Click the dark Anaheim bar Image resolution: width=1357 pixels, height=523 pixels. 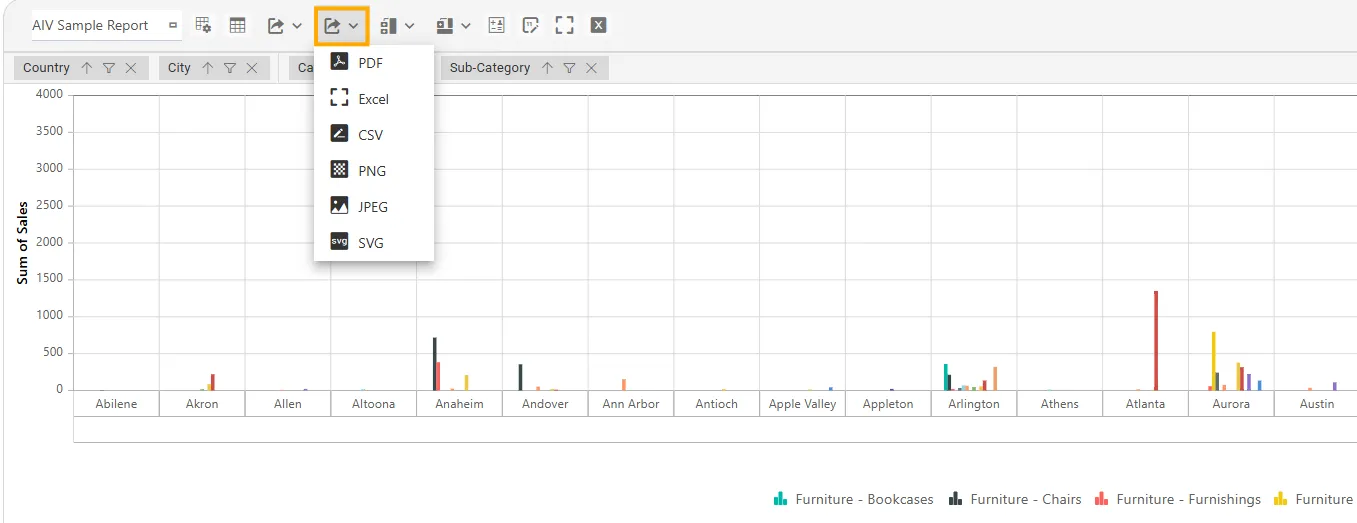[434, 364]
